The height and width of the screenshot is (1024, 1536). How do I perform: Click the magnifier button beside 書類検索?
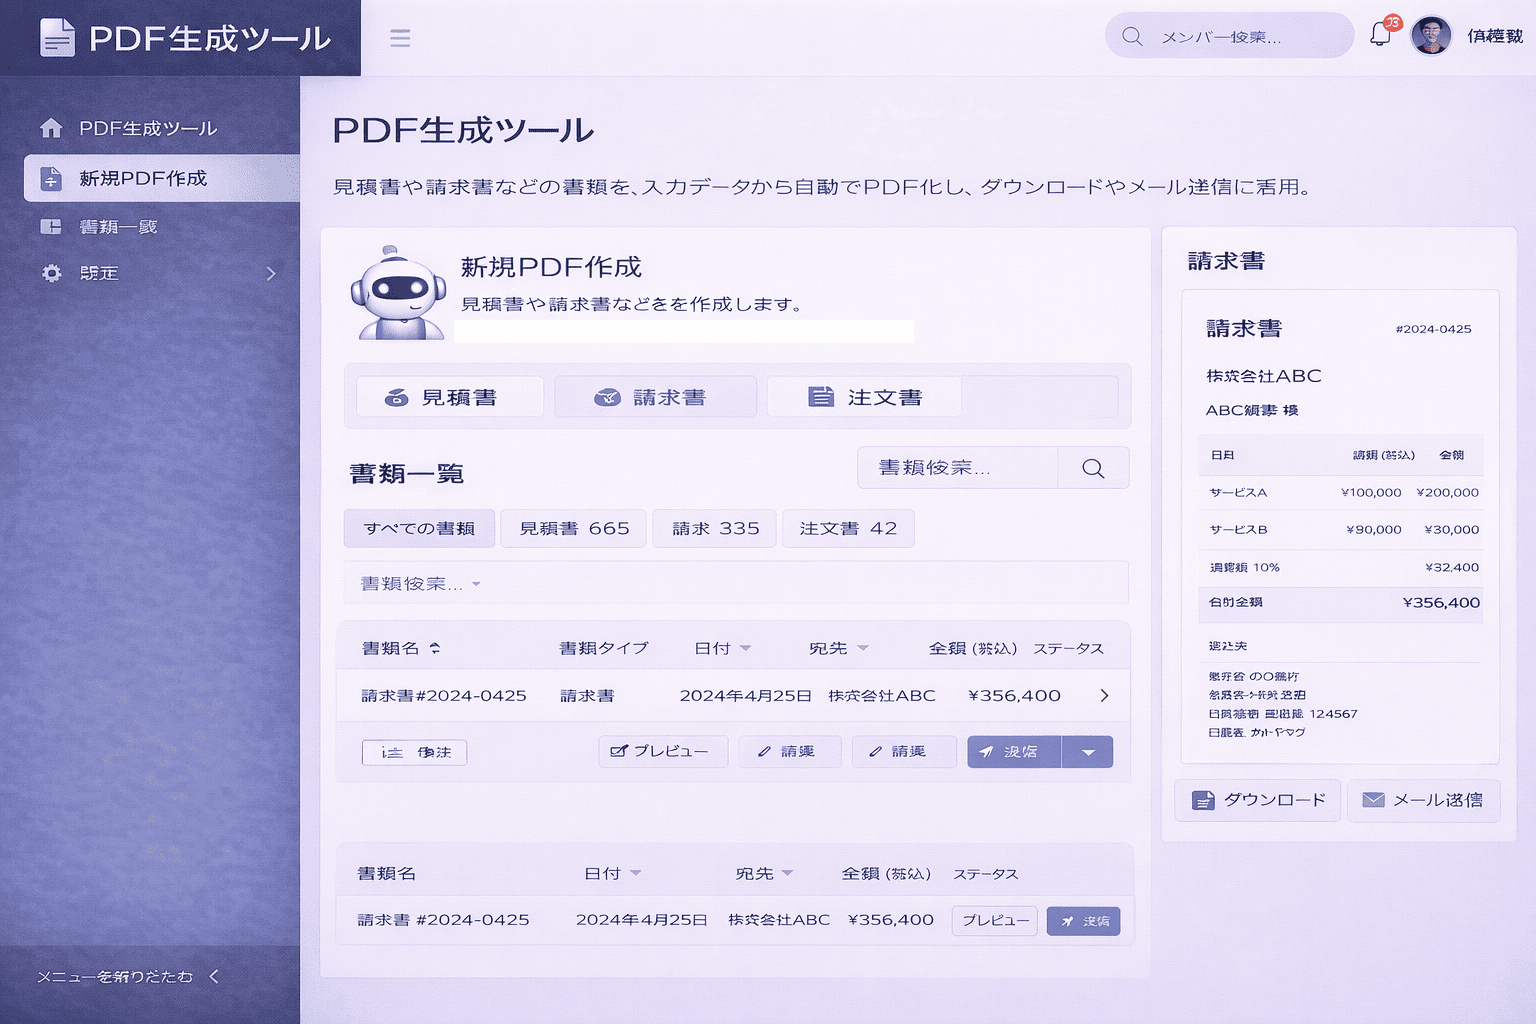pos(1093,468)
